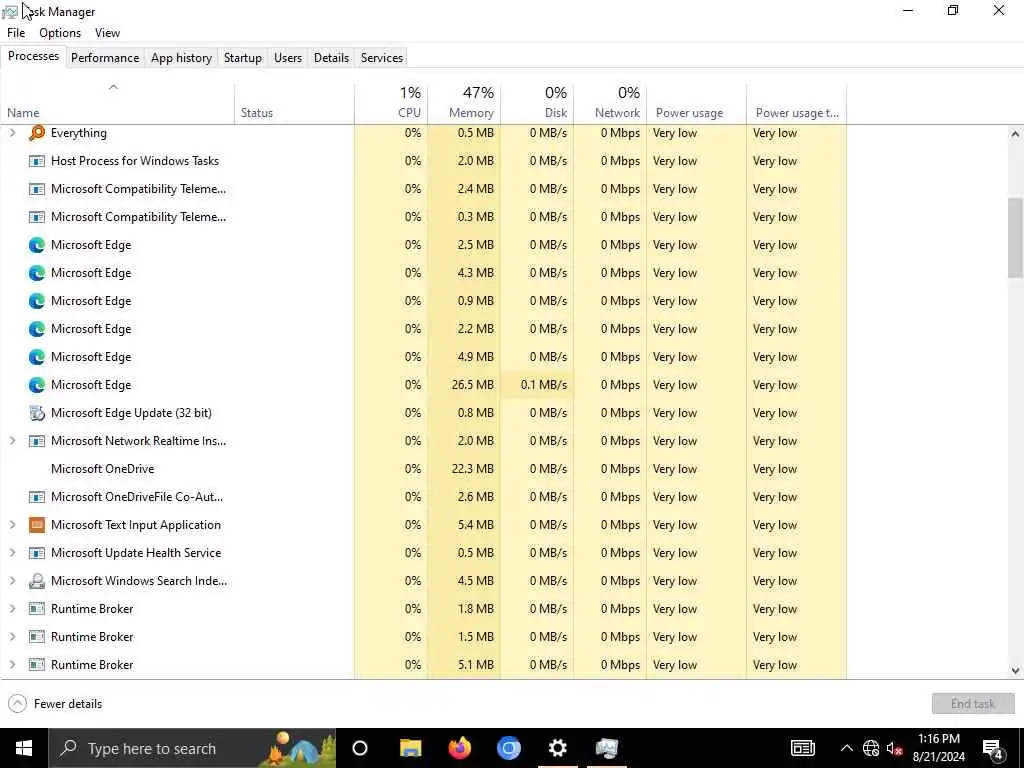Launch Firefox from the taskbar

click(460, 748)
